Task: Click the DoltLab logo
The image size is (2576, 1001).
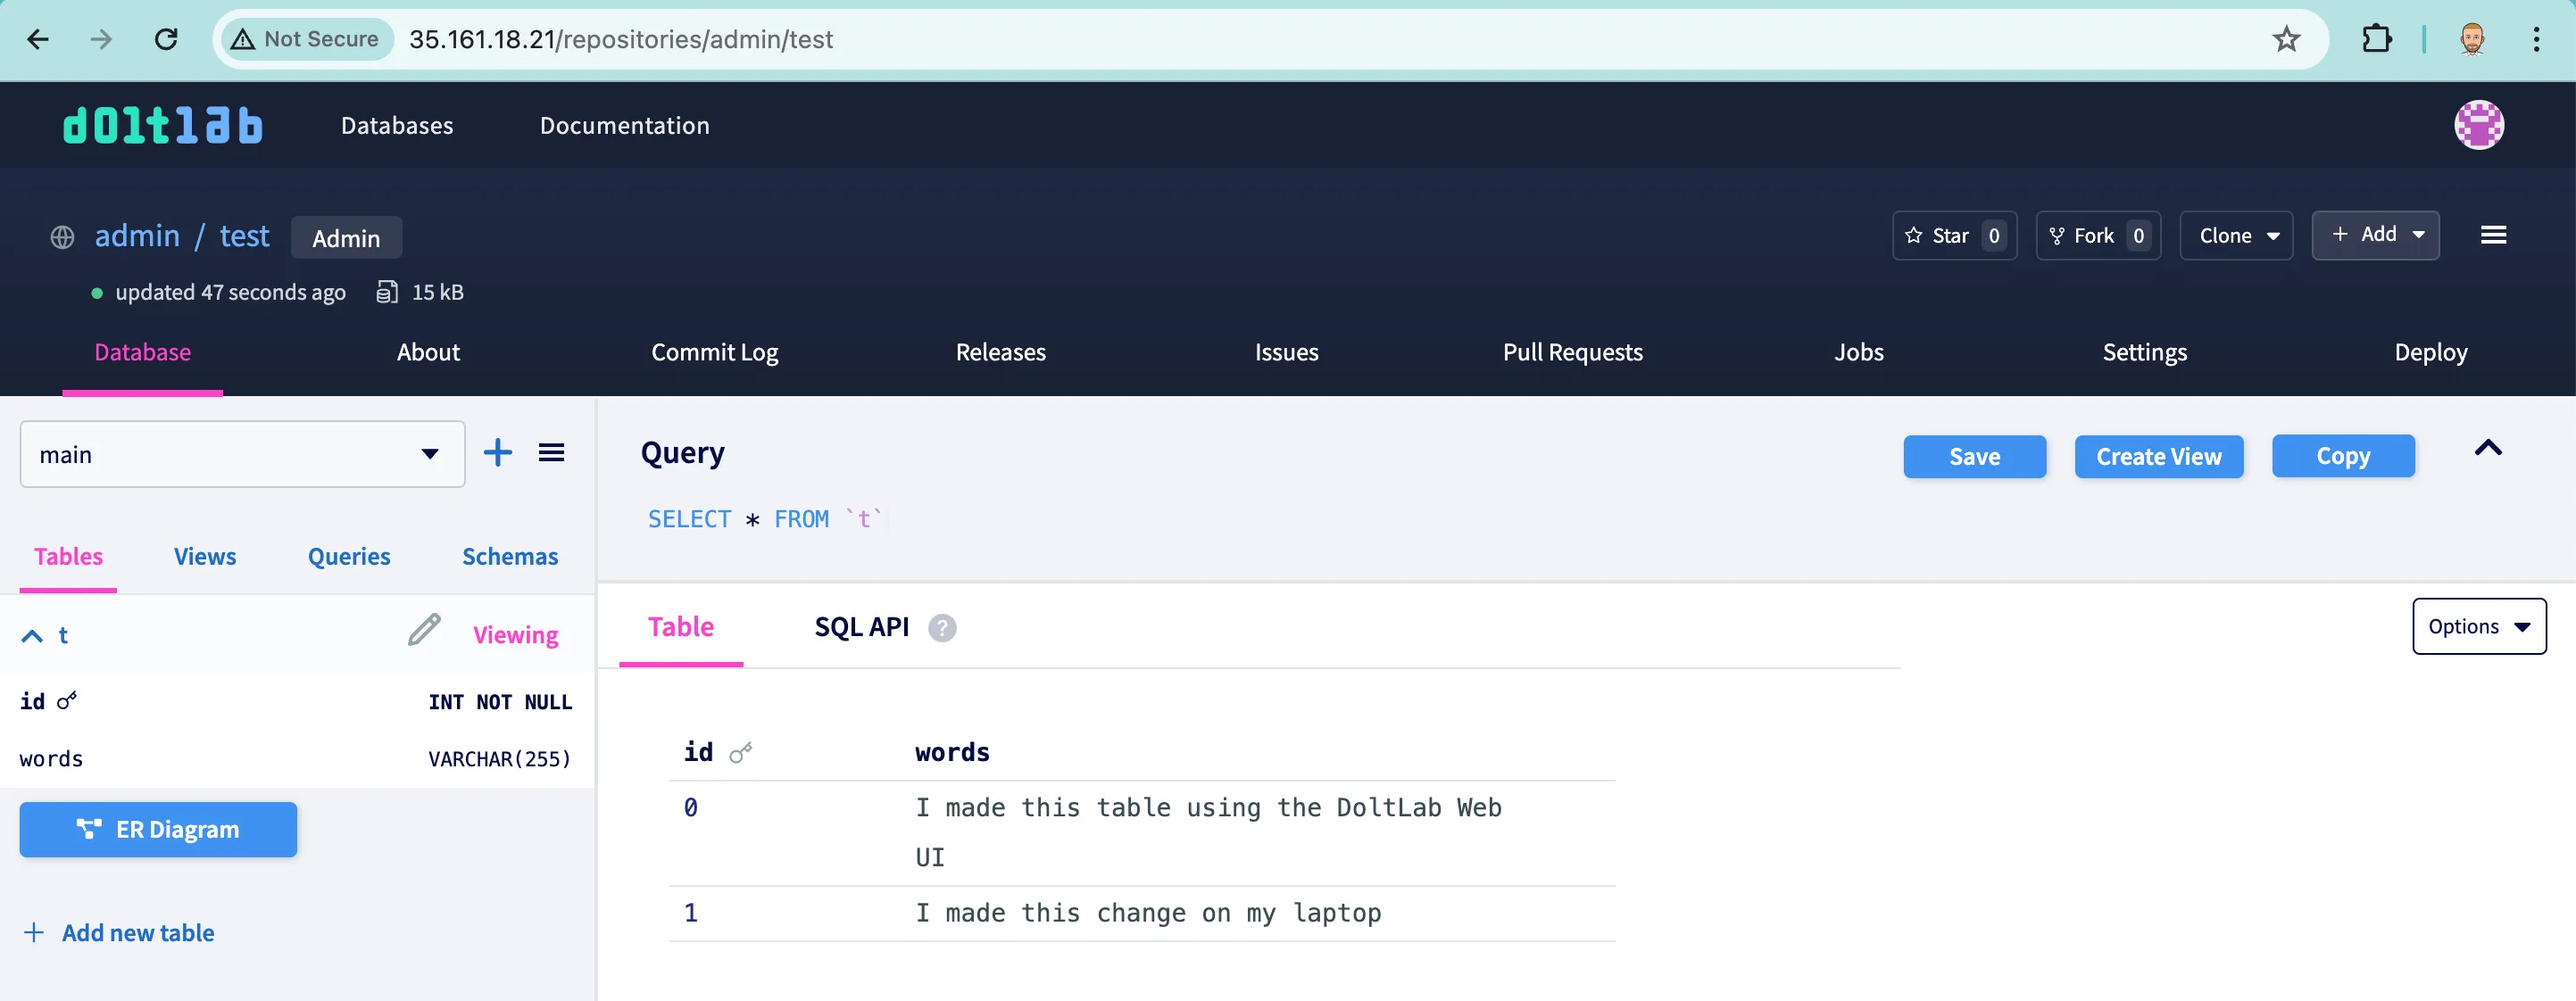Action: click(x=163, y=126)
